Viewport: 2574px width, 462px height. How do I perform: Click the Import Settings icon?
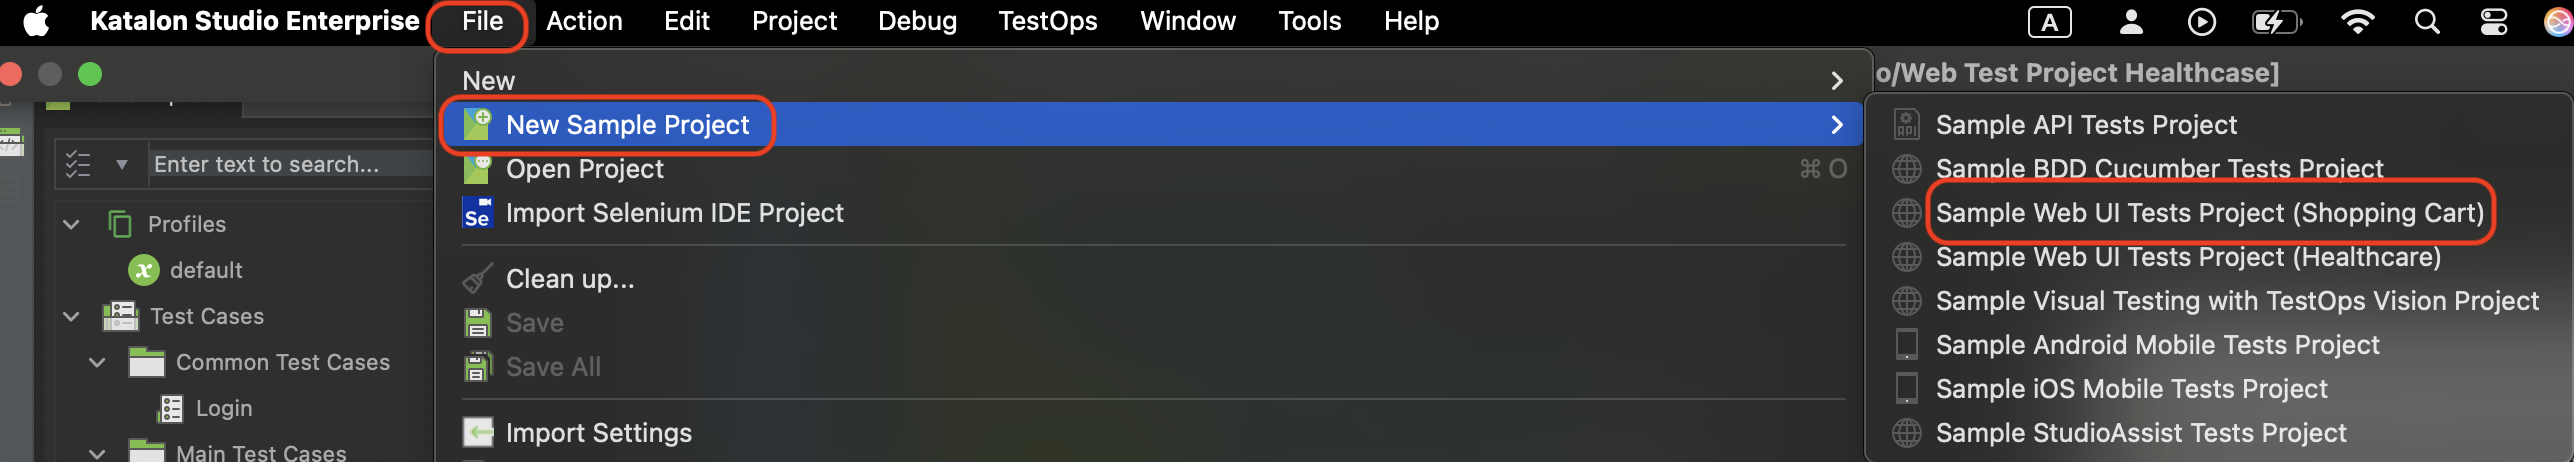click(x=477, y=433)
